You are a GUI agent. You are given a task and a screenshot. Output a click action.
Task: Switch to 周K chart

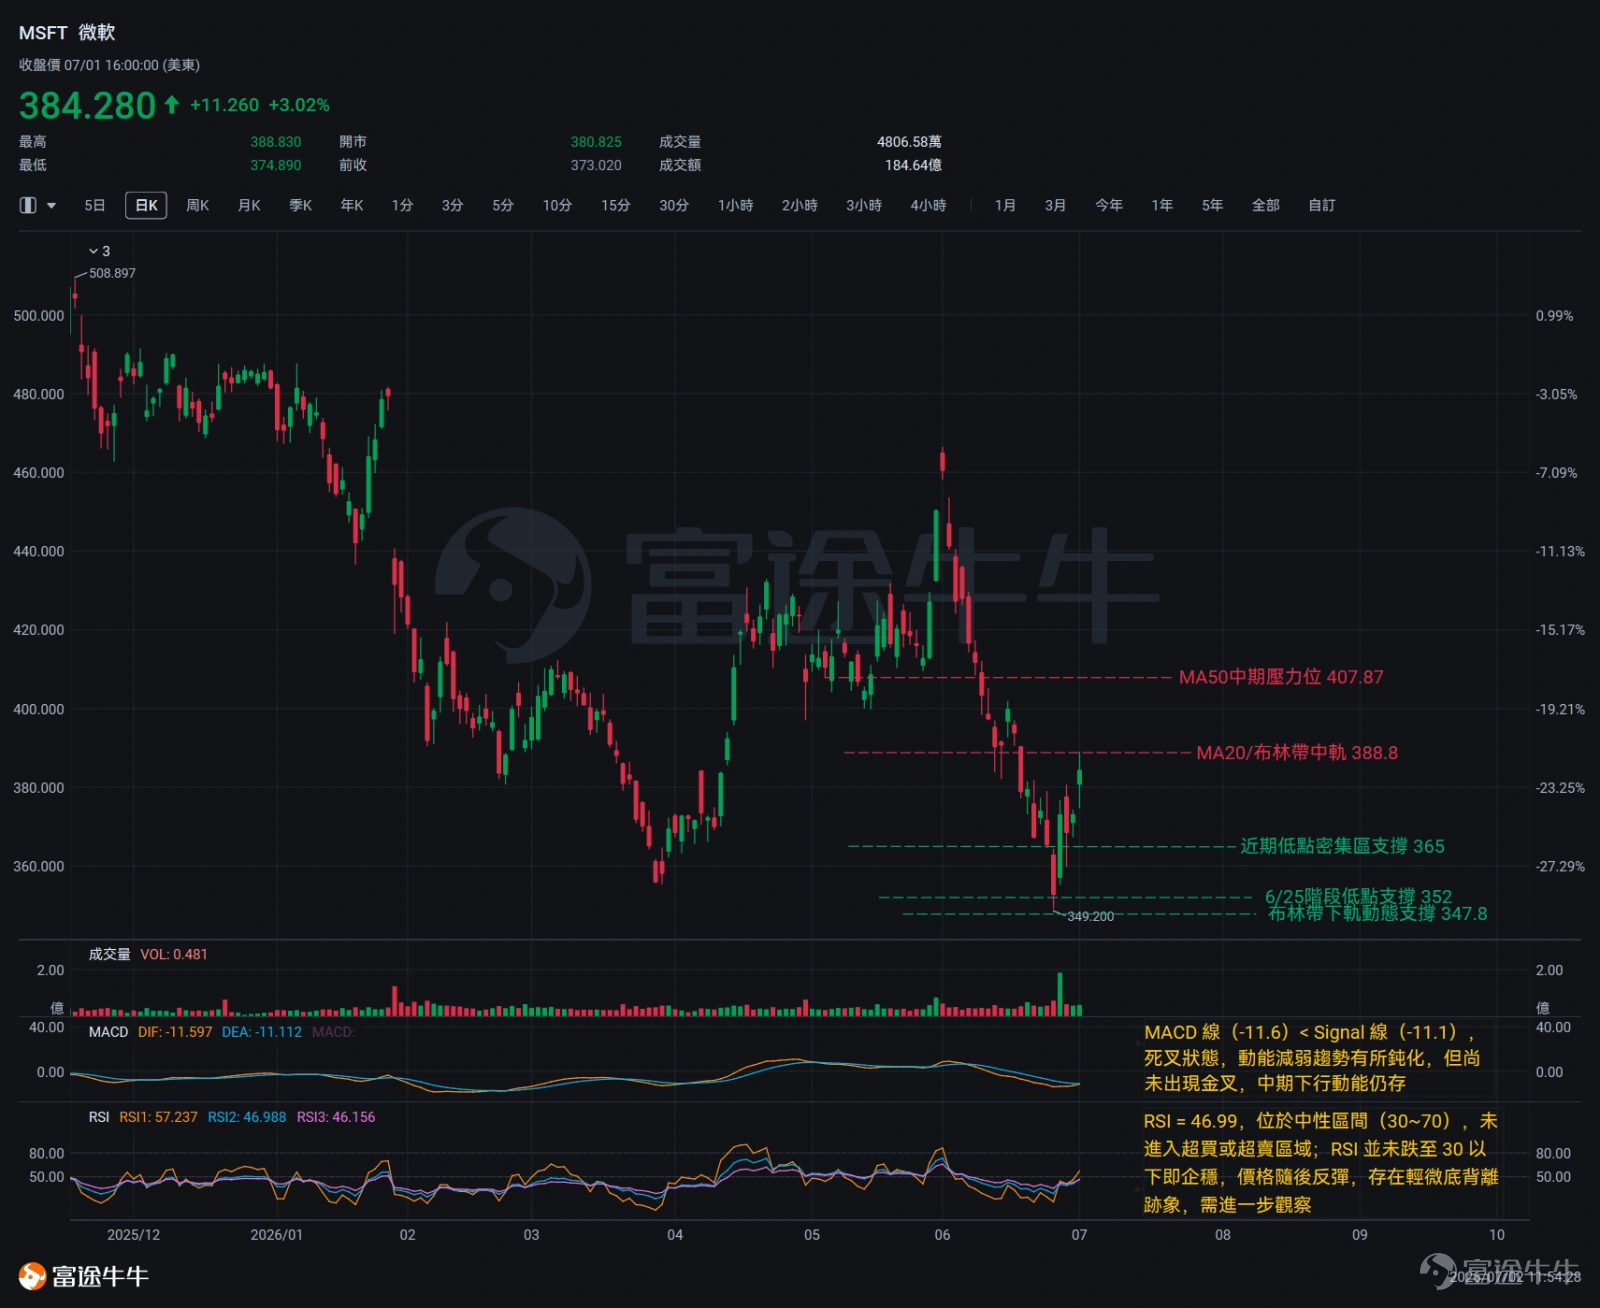click(x=197, y=205)
